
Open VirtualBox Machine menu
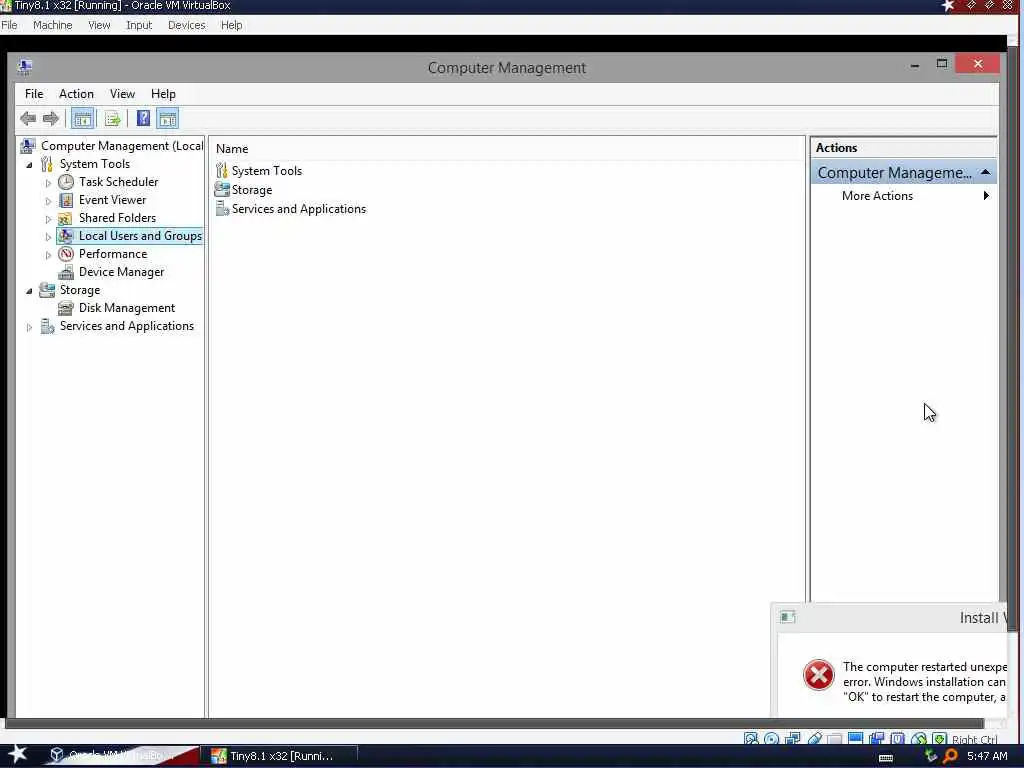pos(53,25)
